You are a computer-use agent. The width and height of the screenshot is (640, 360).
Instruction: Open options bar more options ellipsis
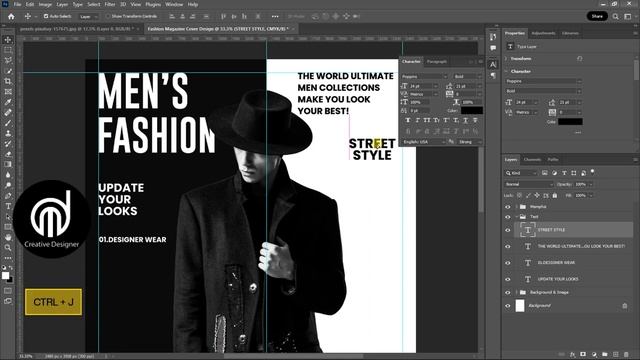[275, 16]
